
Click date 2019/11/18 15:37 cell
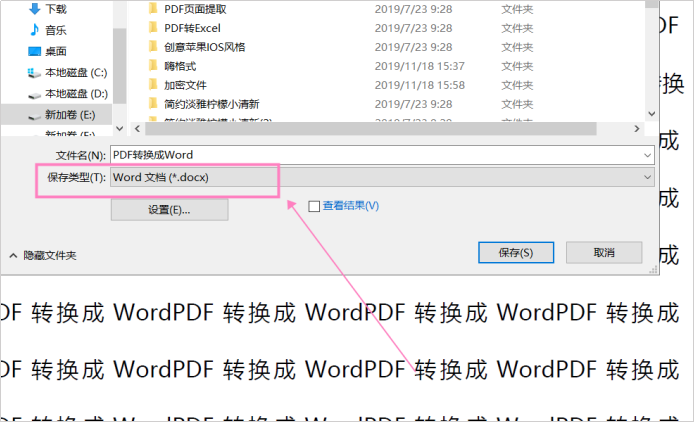(419, 66)
